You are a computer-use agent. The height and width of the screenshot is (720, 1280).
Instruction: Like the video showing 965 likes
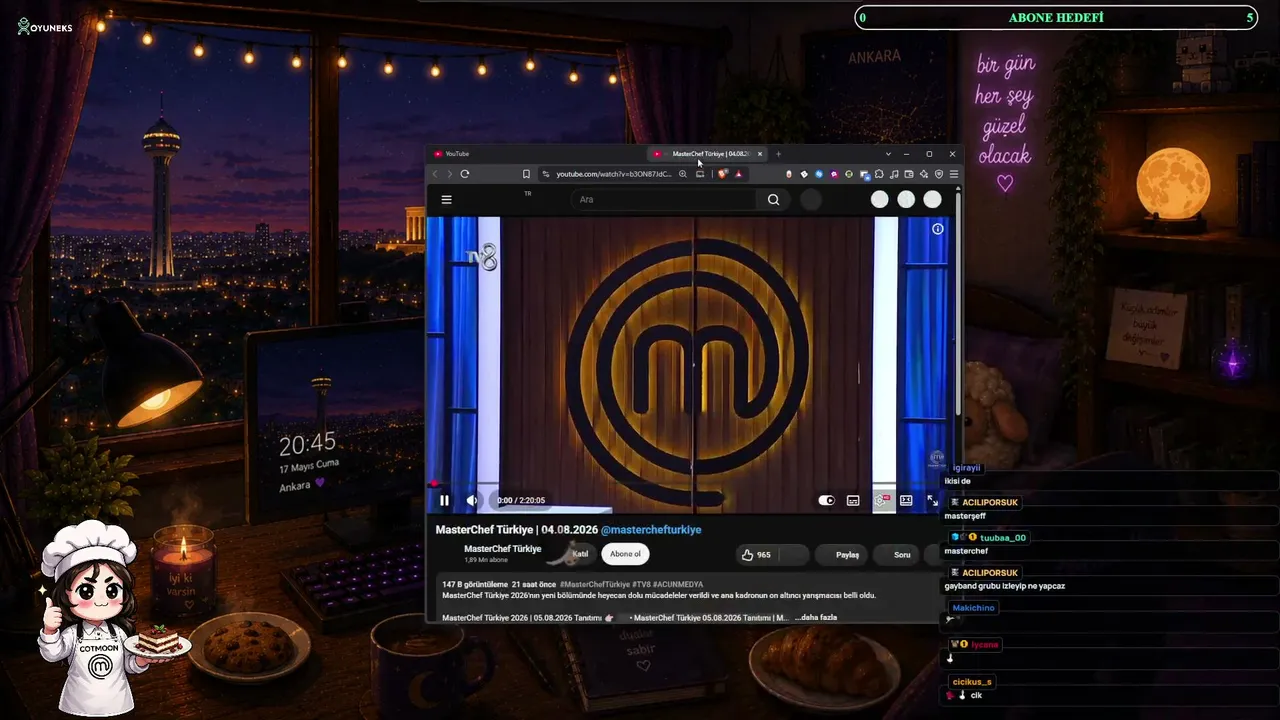pyautogui.click(x=756, y=554)
